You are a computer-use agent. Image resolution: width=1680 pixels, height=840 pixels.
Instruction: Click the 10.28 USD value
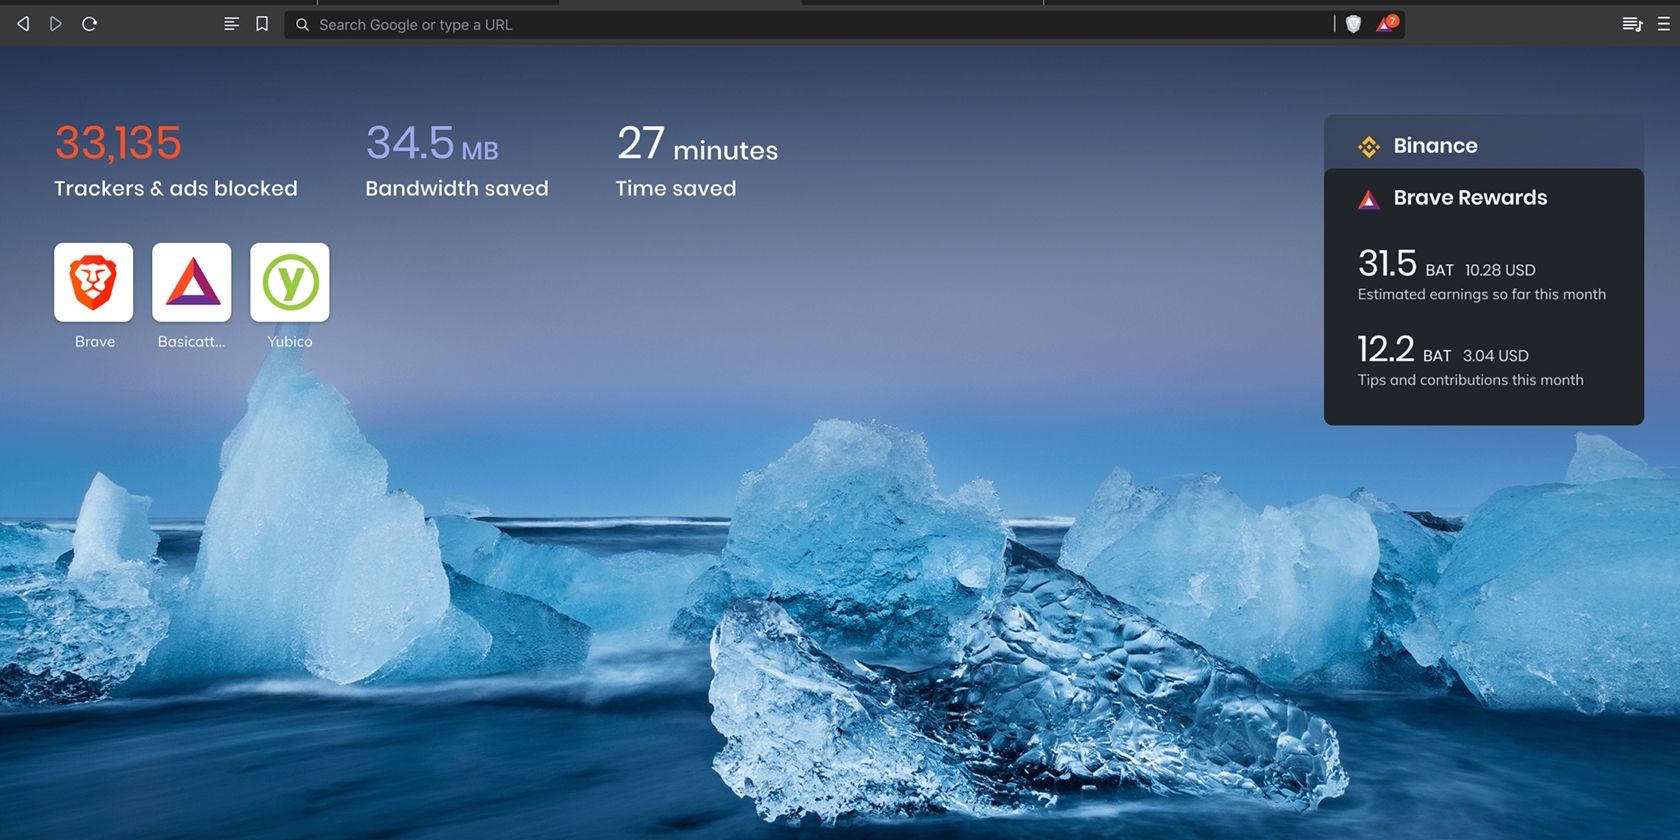(x=1500, y=270)
